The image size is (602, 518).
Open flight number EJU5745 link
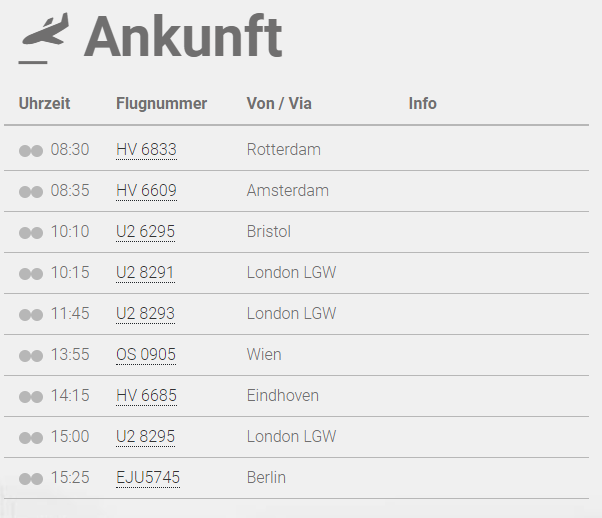(148, 478)
